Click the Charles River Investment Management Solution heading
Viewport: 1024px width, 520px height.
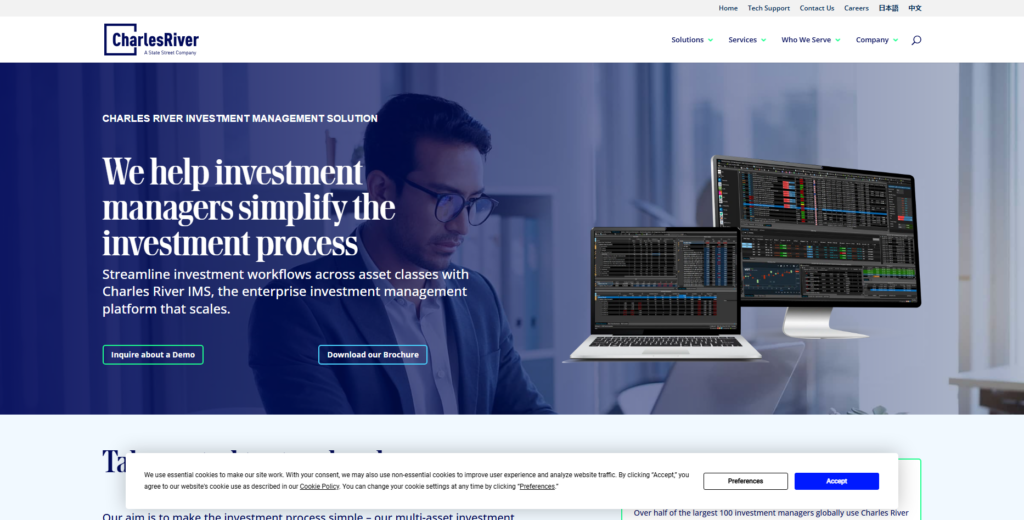coord(240,118)
